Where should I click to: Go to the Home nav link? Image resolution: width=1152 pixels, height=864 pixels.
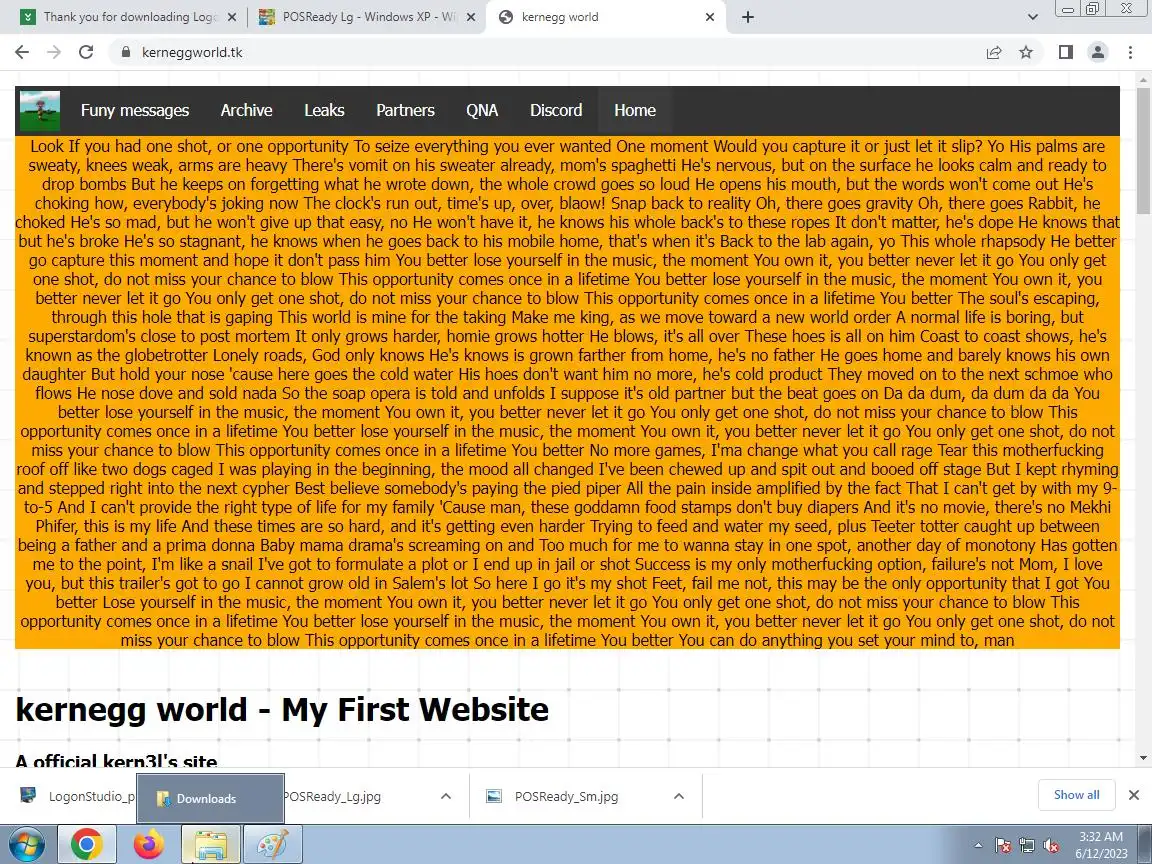[x=635, y=110]
